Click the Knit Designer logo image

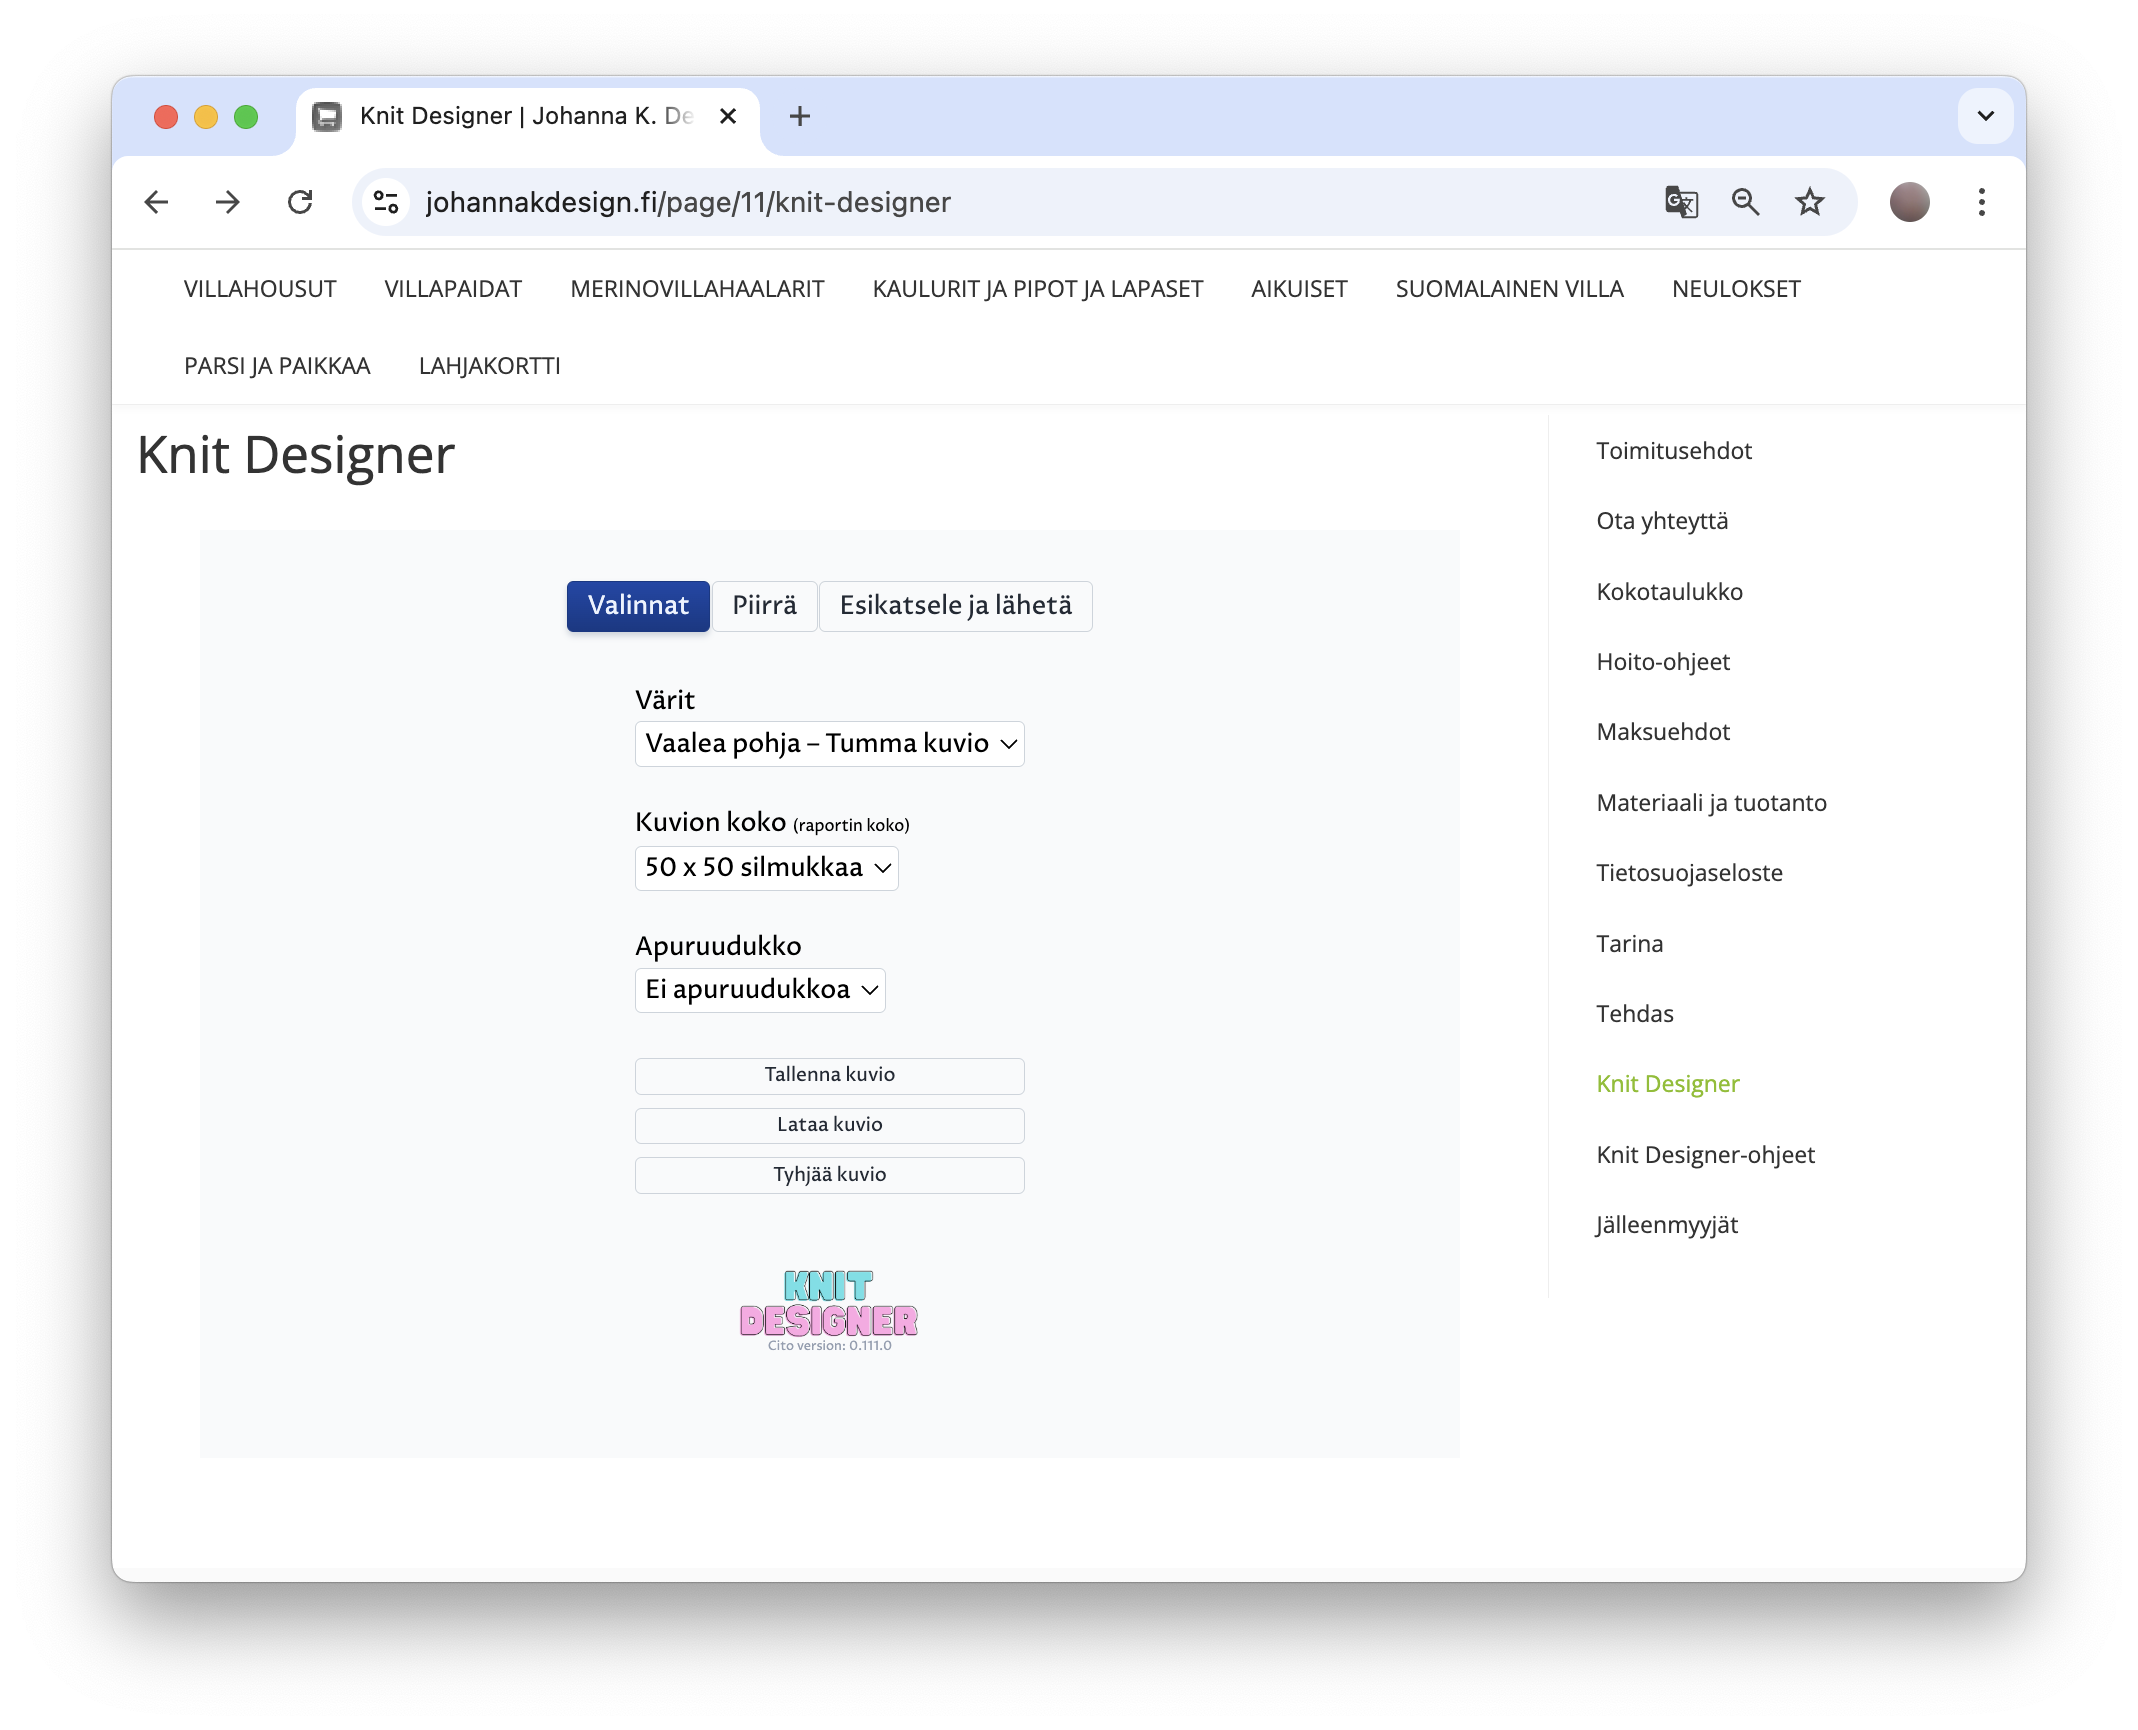[x=829, y=1303]
